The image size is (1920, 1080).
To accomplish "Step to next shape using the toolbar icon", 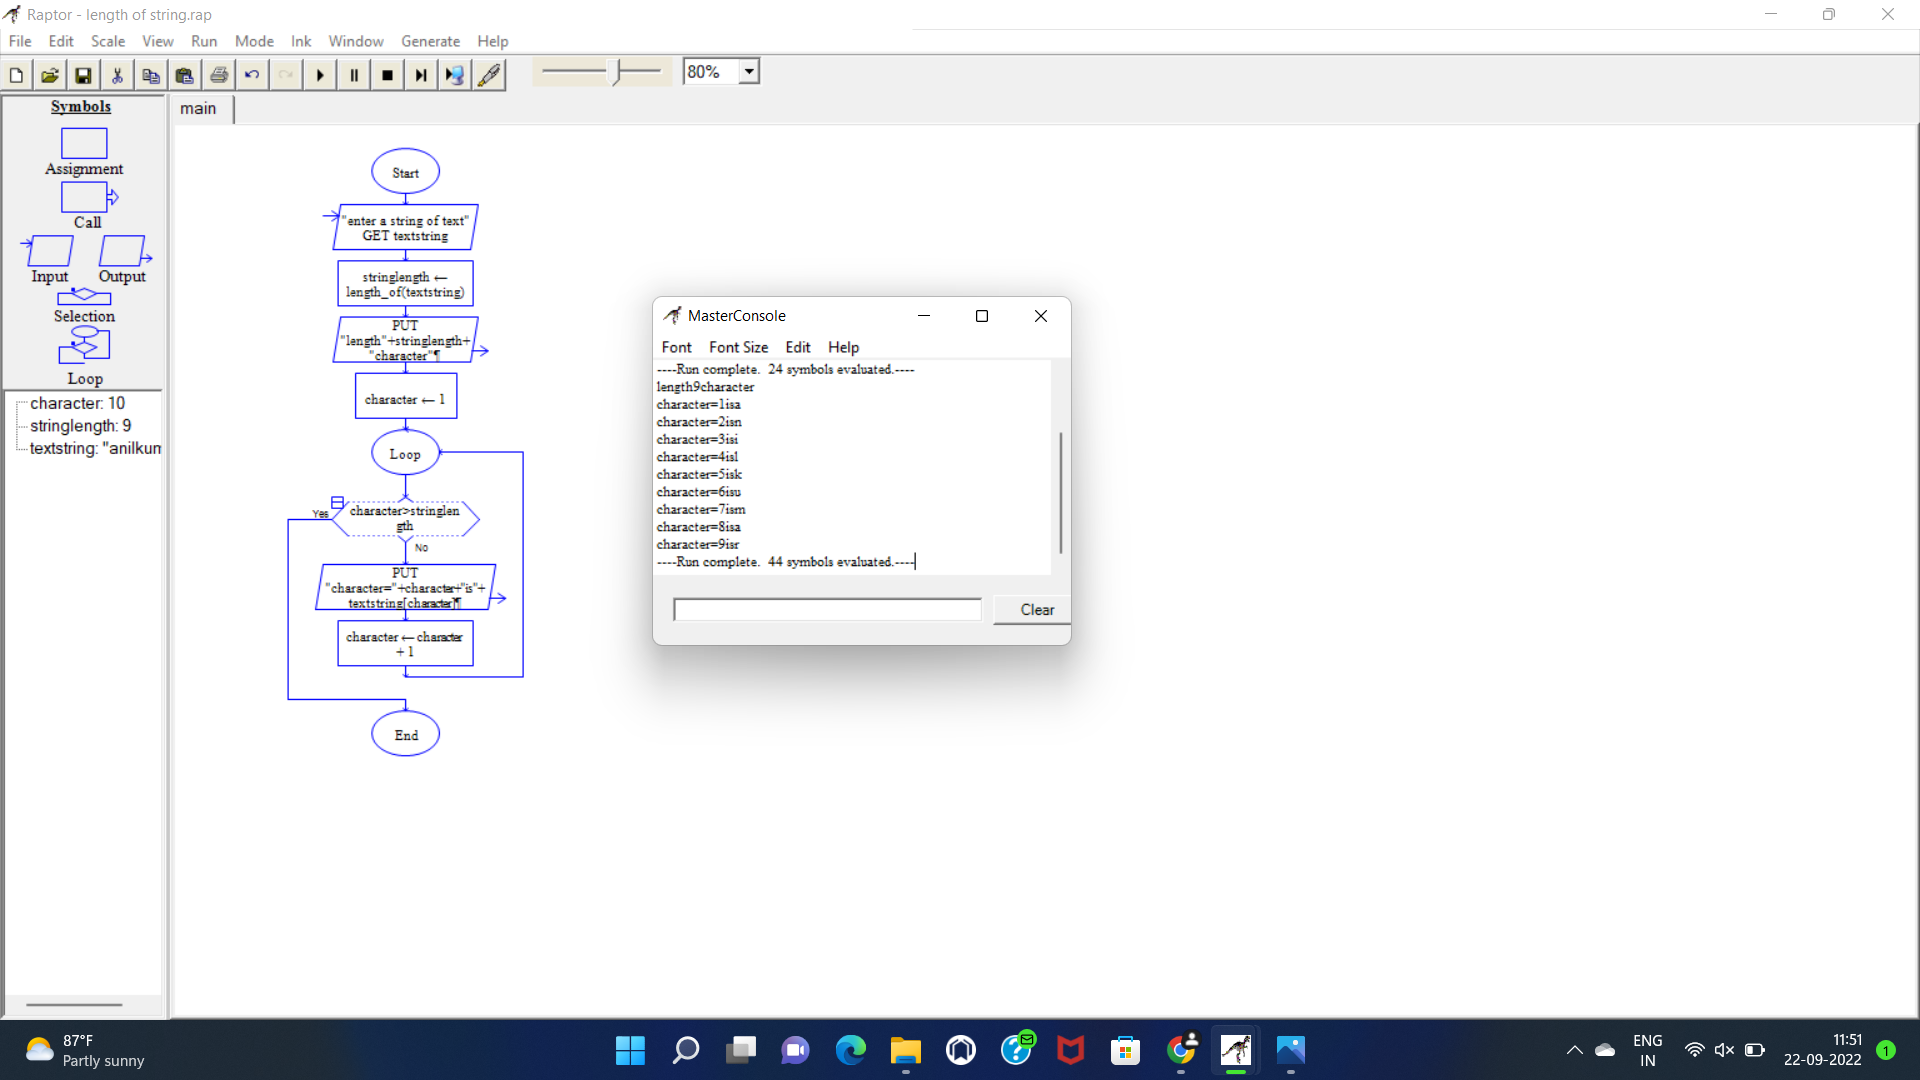I will [x=420, y=74].
